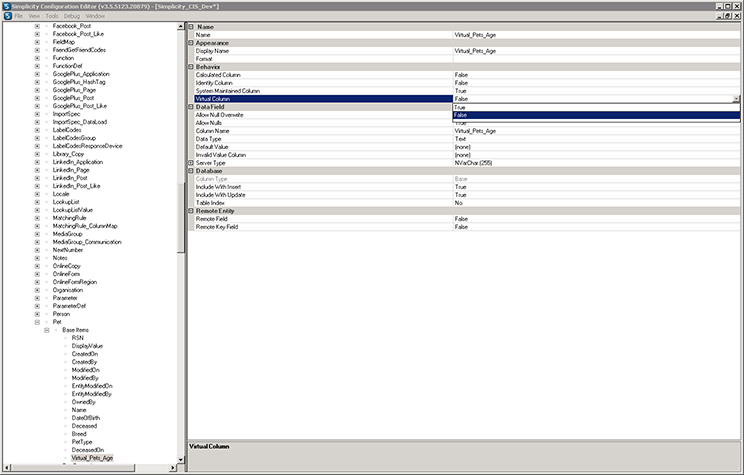Click the Invalid Value Column row
The width and height of the screenshot is (744, 475).
click(466, 155)
